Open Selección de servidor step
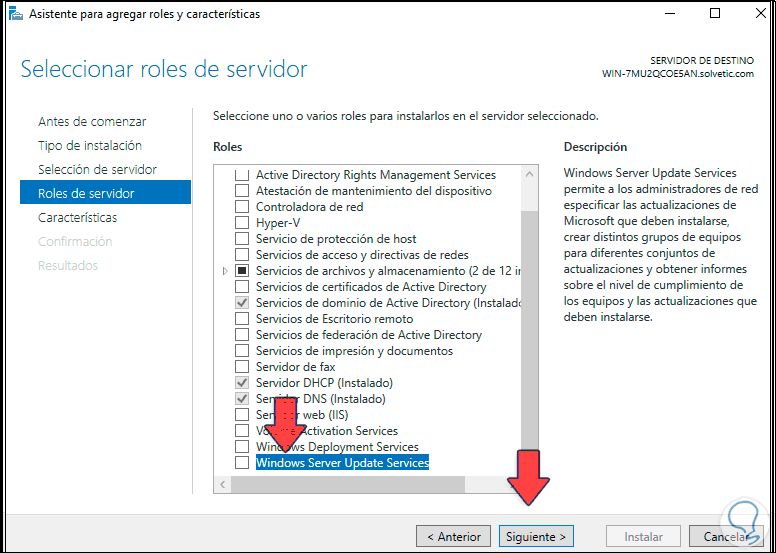The width and height of the screenshot is (776, 553). 97,169
